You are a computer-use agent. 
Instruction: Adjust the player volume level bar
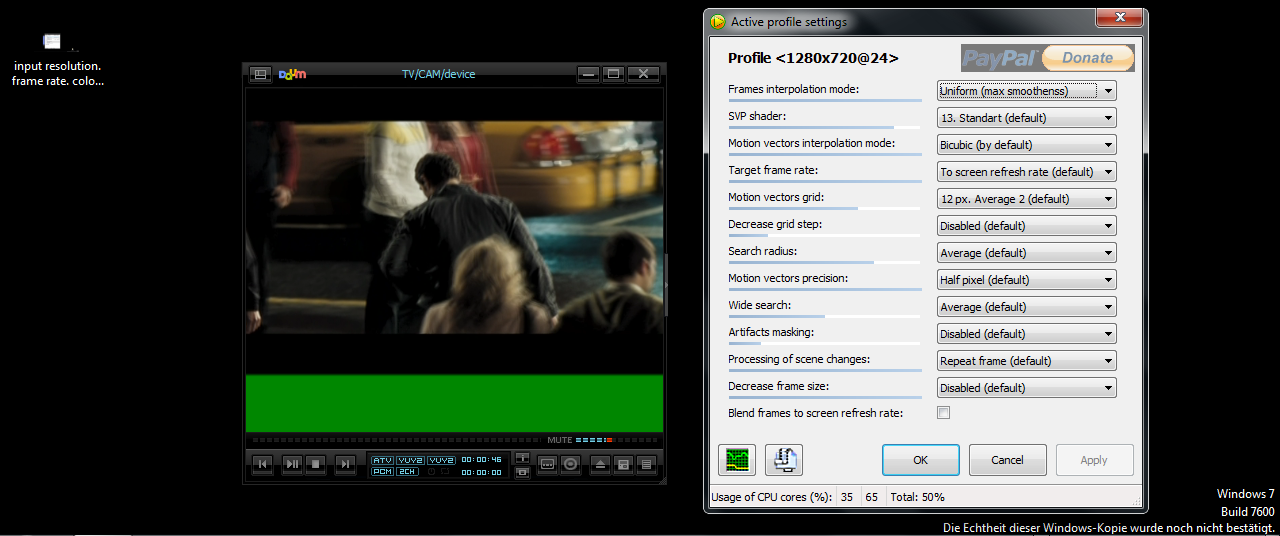pyautogui.click(x=594, y=440)
